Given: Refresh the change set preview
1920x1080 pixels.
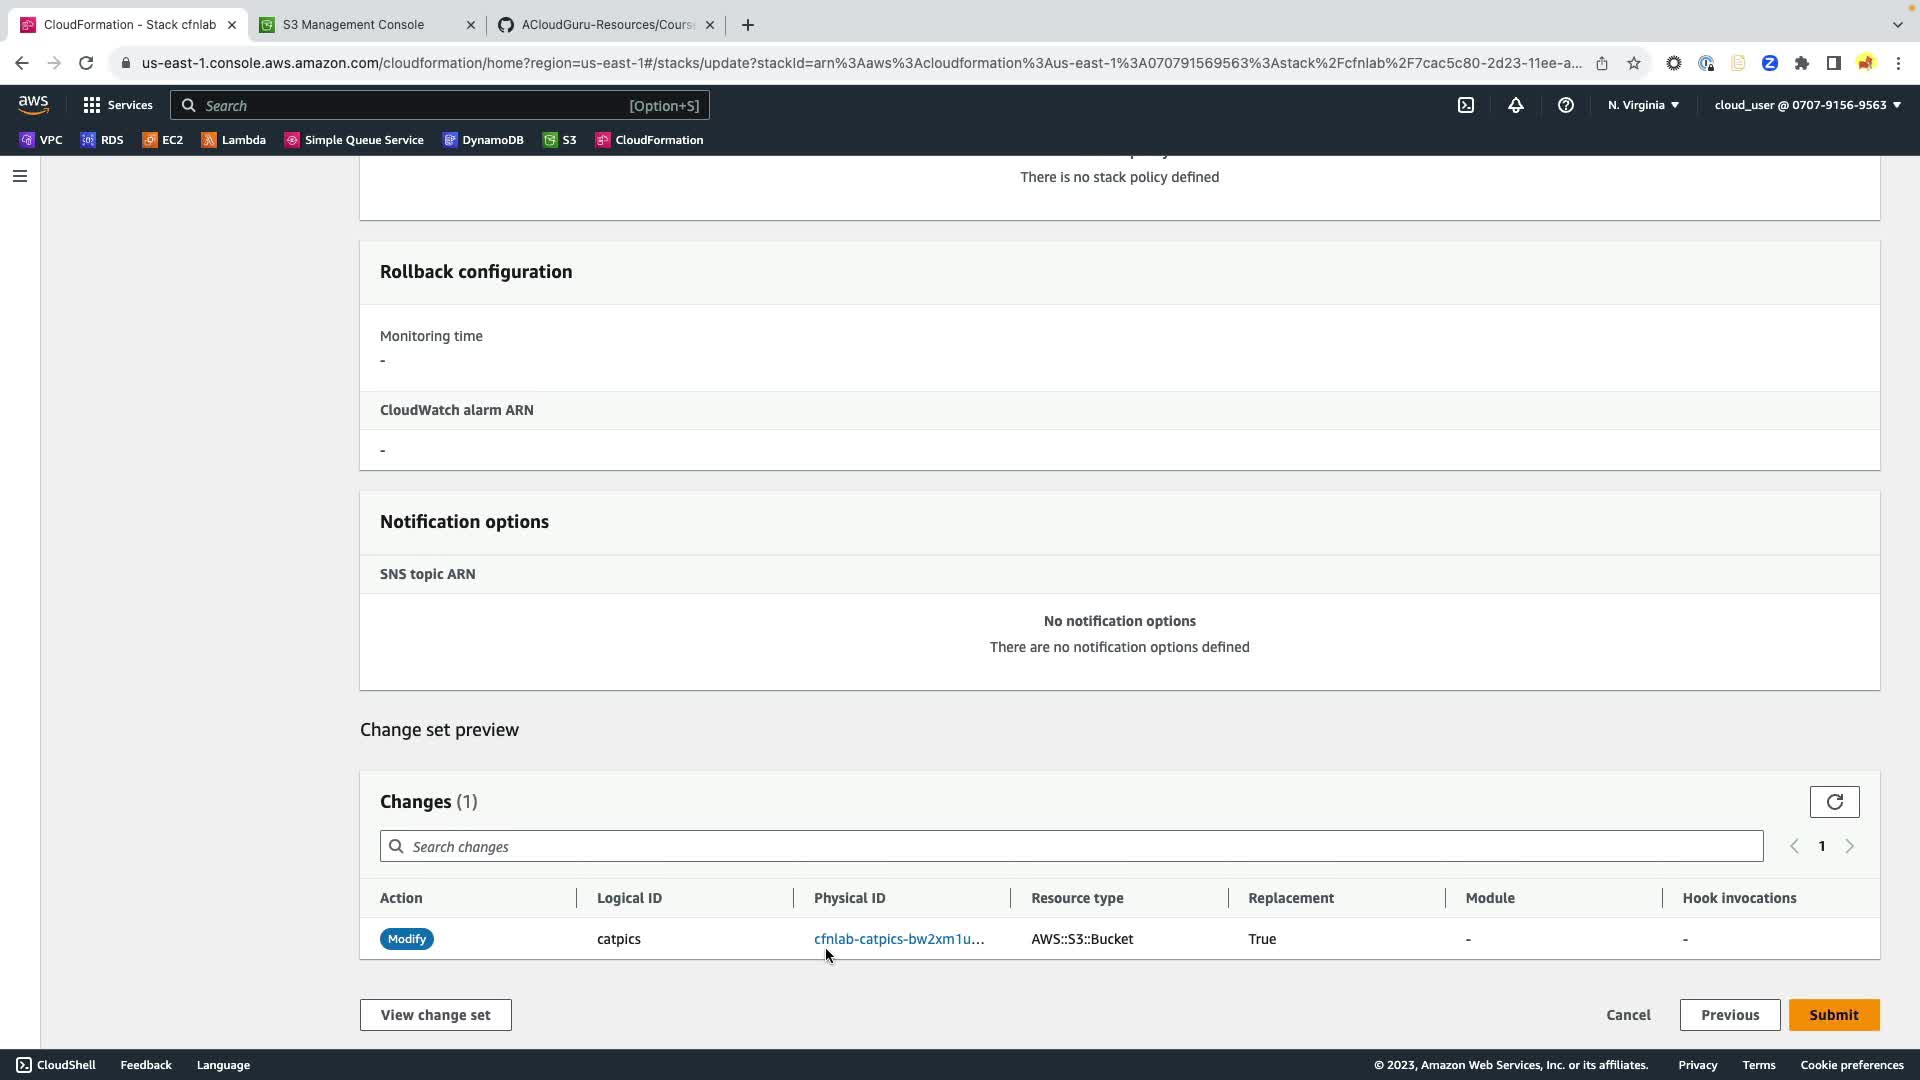Looking at the screenshot, I should pos(1834,802).
